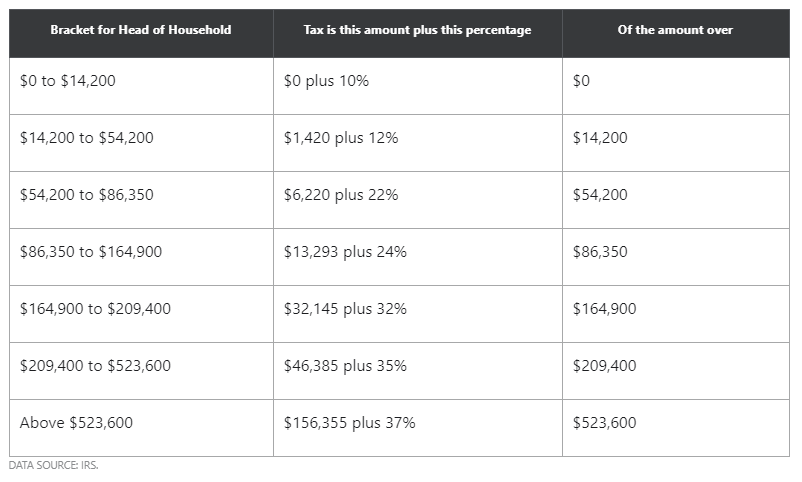The height and width of the screenshot is (482, 802).
Task: Click the '$1,420 plus 12%' tax cell
Action: [x=418, y=143]
